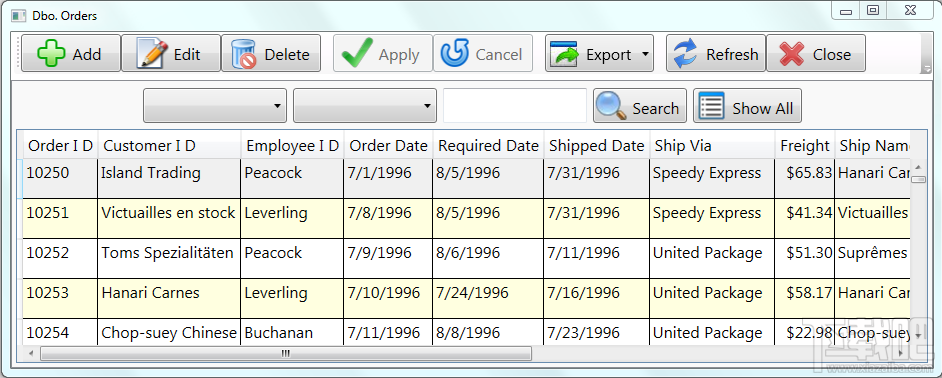Click Peacock in the 10252 row
The image size is (942, 378).
[x=292, y=258]
